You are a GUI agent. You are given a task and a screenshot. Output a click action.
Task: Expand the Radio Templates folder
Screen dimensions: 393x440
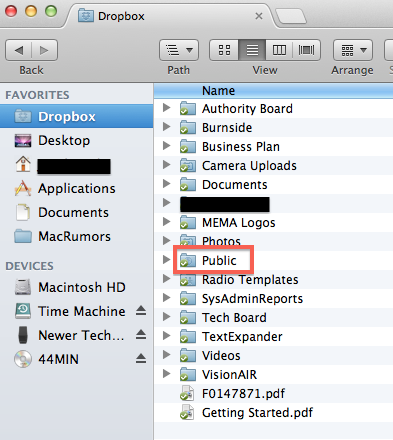(166, 279)
